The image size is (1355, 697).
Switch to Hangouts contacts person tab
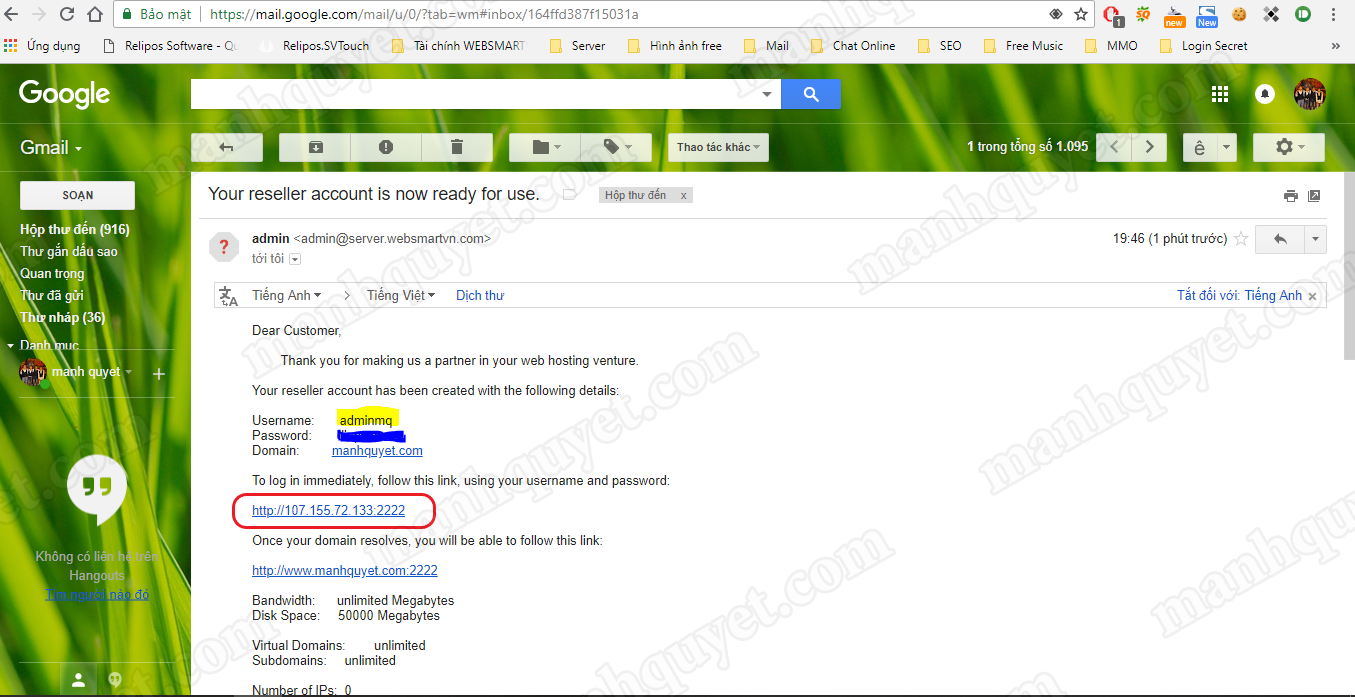pyautogui.click(x=78, y=679)
